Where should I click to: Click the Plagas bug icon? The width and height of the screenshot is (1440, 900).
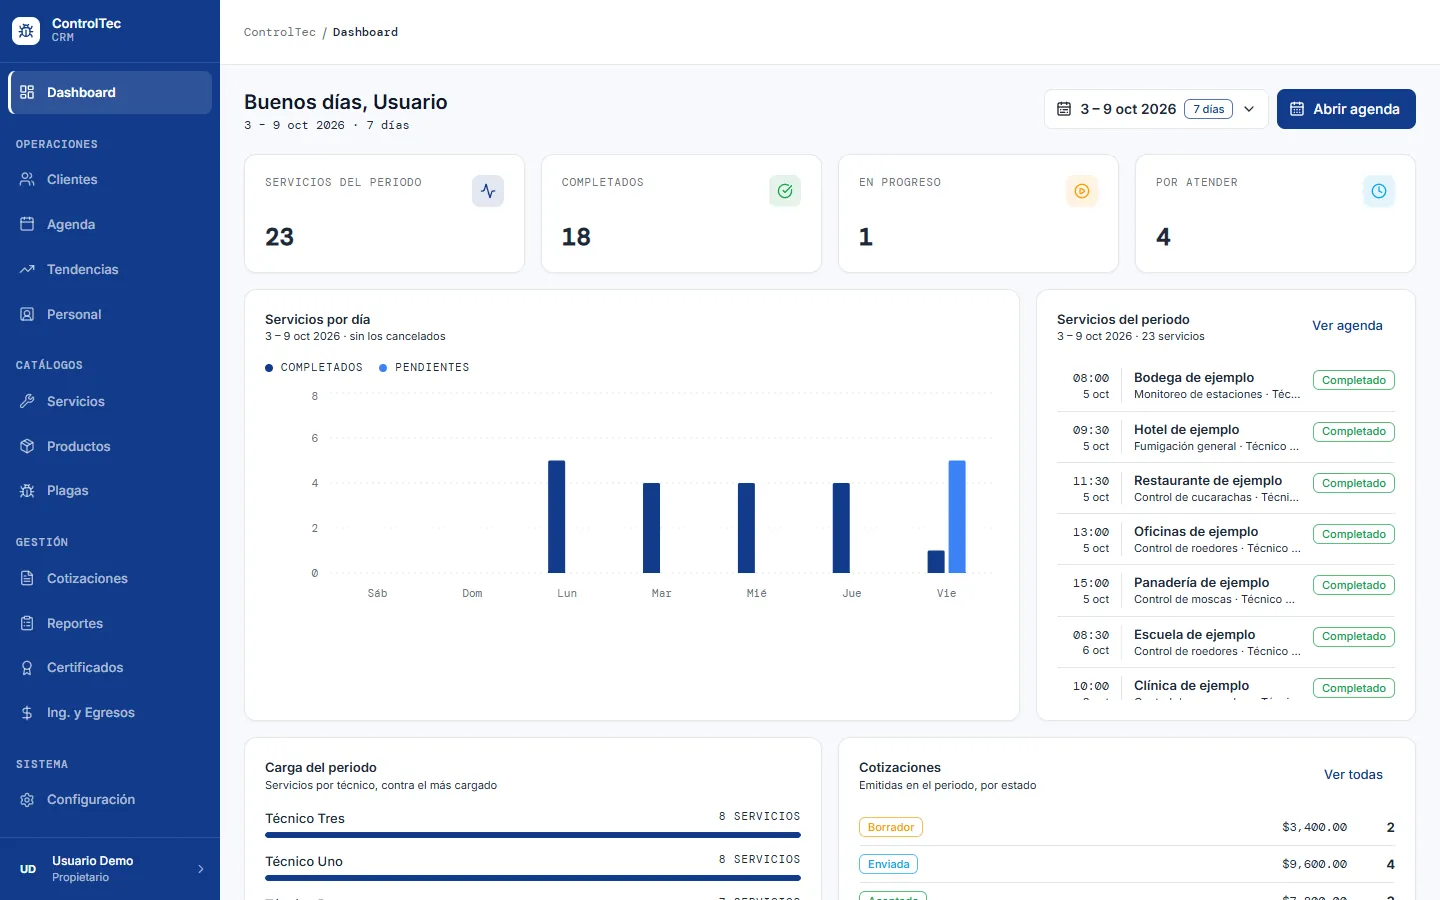click(x=27, y=490)
